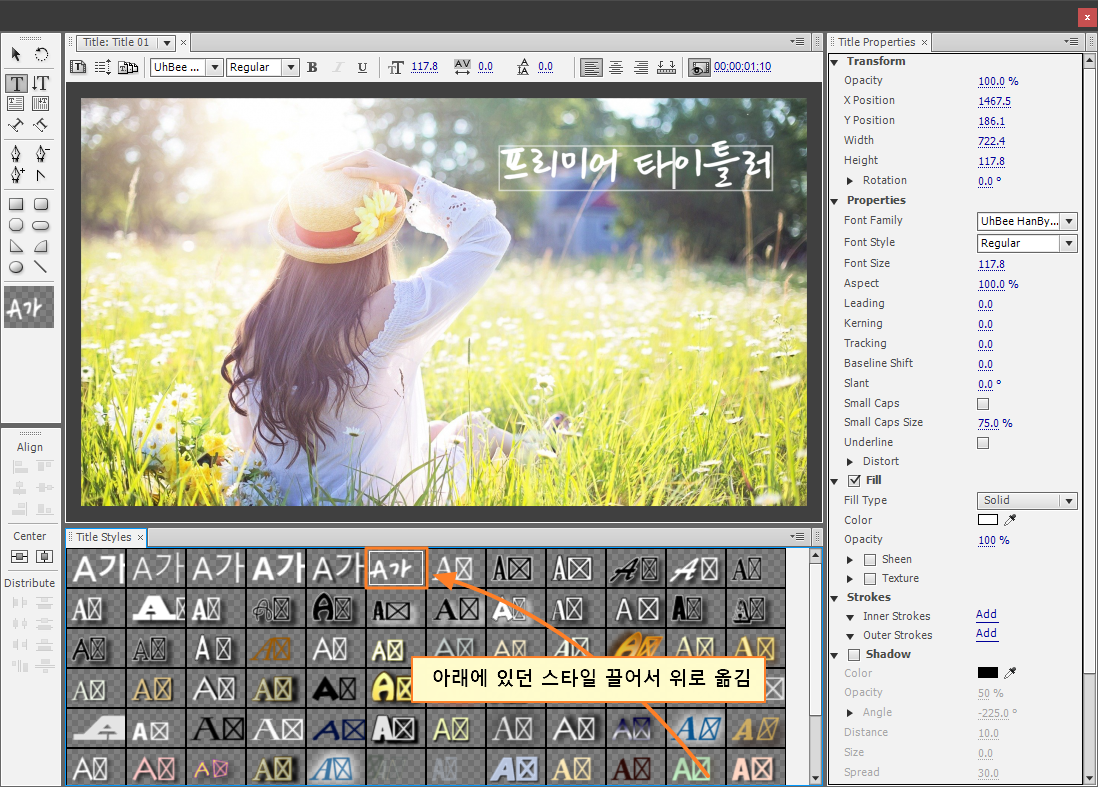Collapse the Strokes section
The image size is (1098, 787).
835,598
